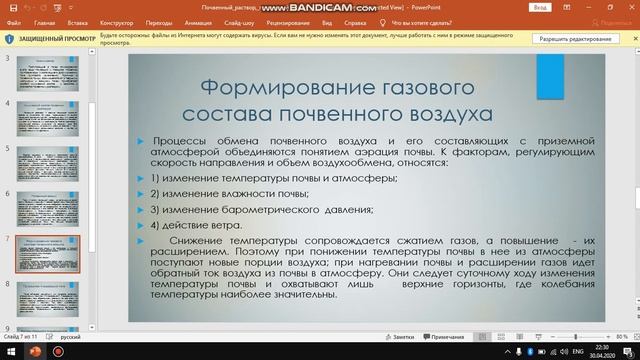Click the Вход sign-in button
Viewport: 640px width, 360px height.
tap(540, 7)
